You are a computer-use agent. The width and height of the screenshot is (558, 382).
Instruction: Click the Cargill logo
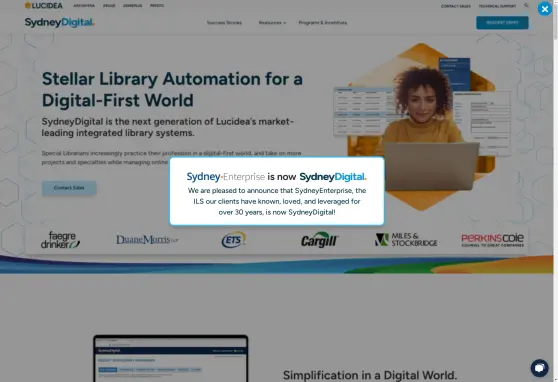319,240
